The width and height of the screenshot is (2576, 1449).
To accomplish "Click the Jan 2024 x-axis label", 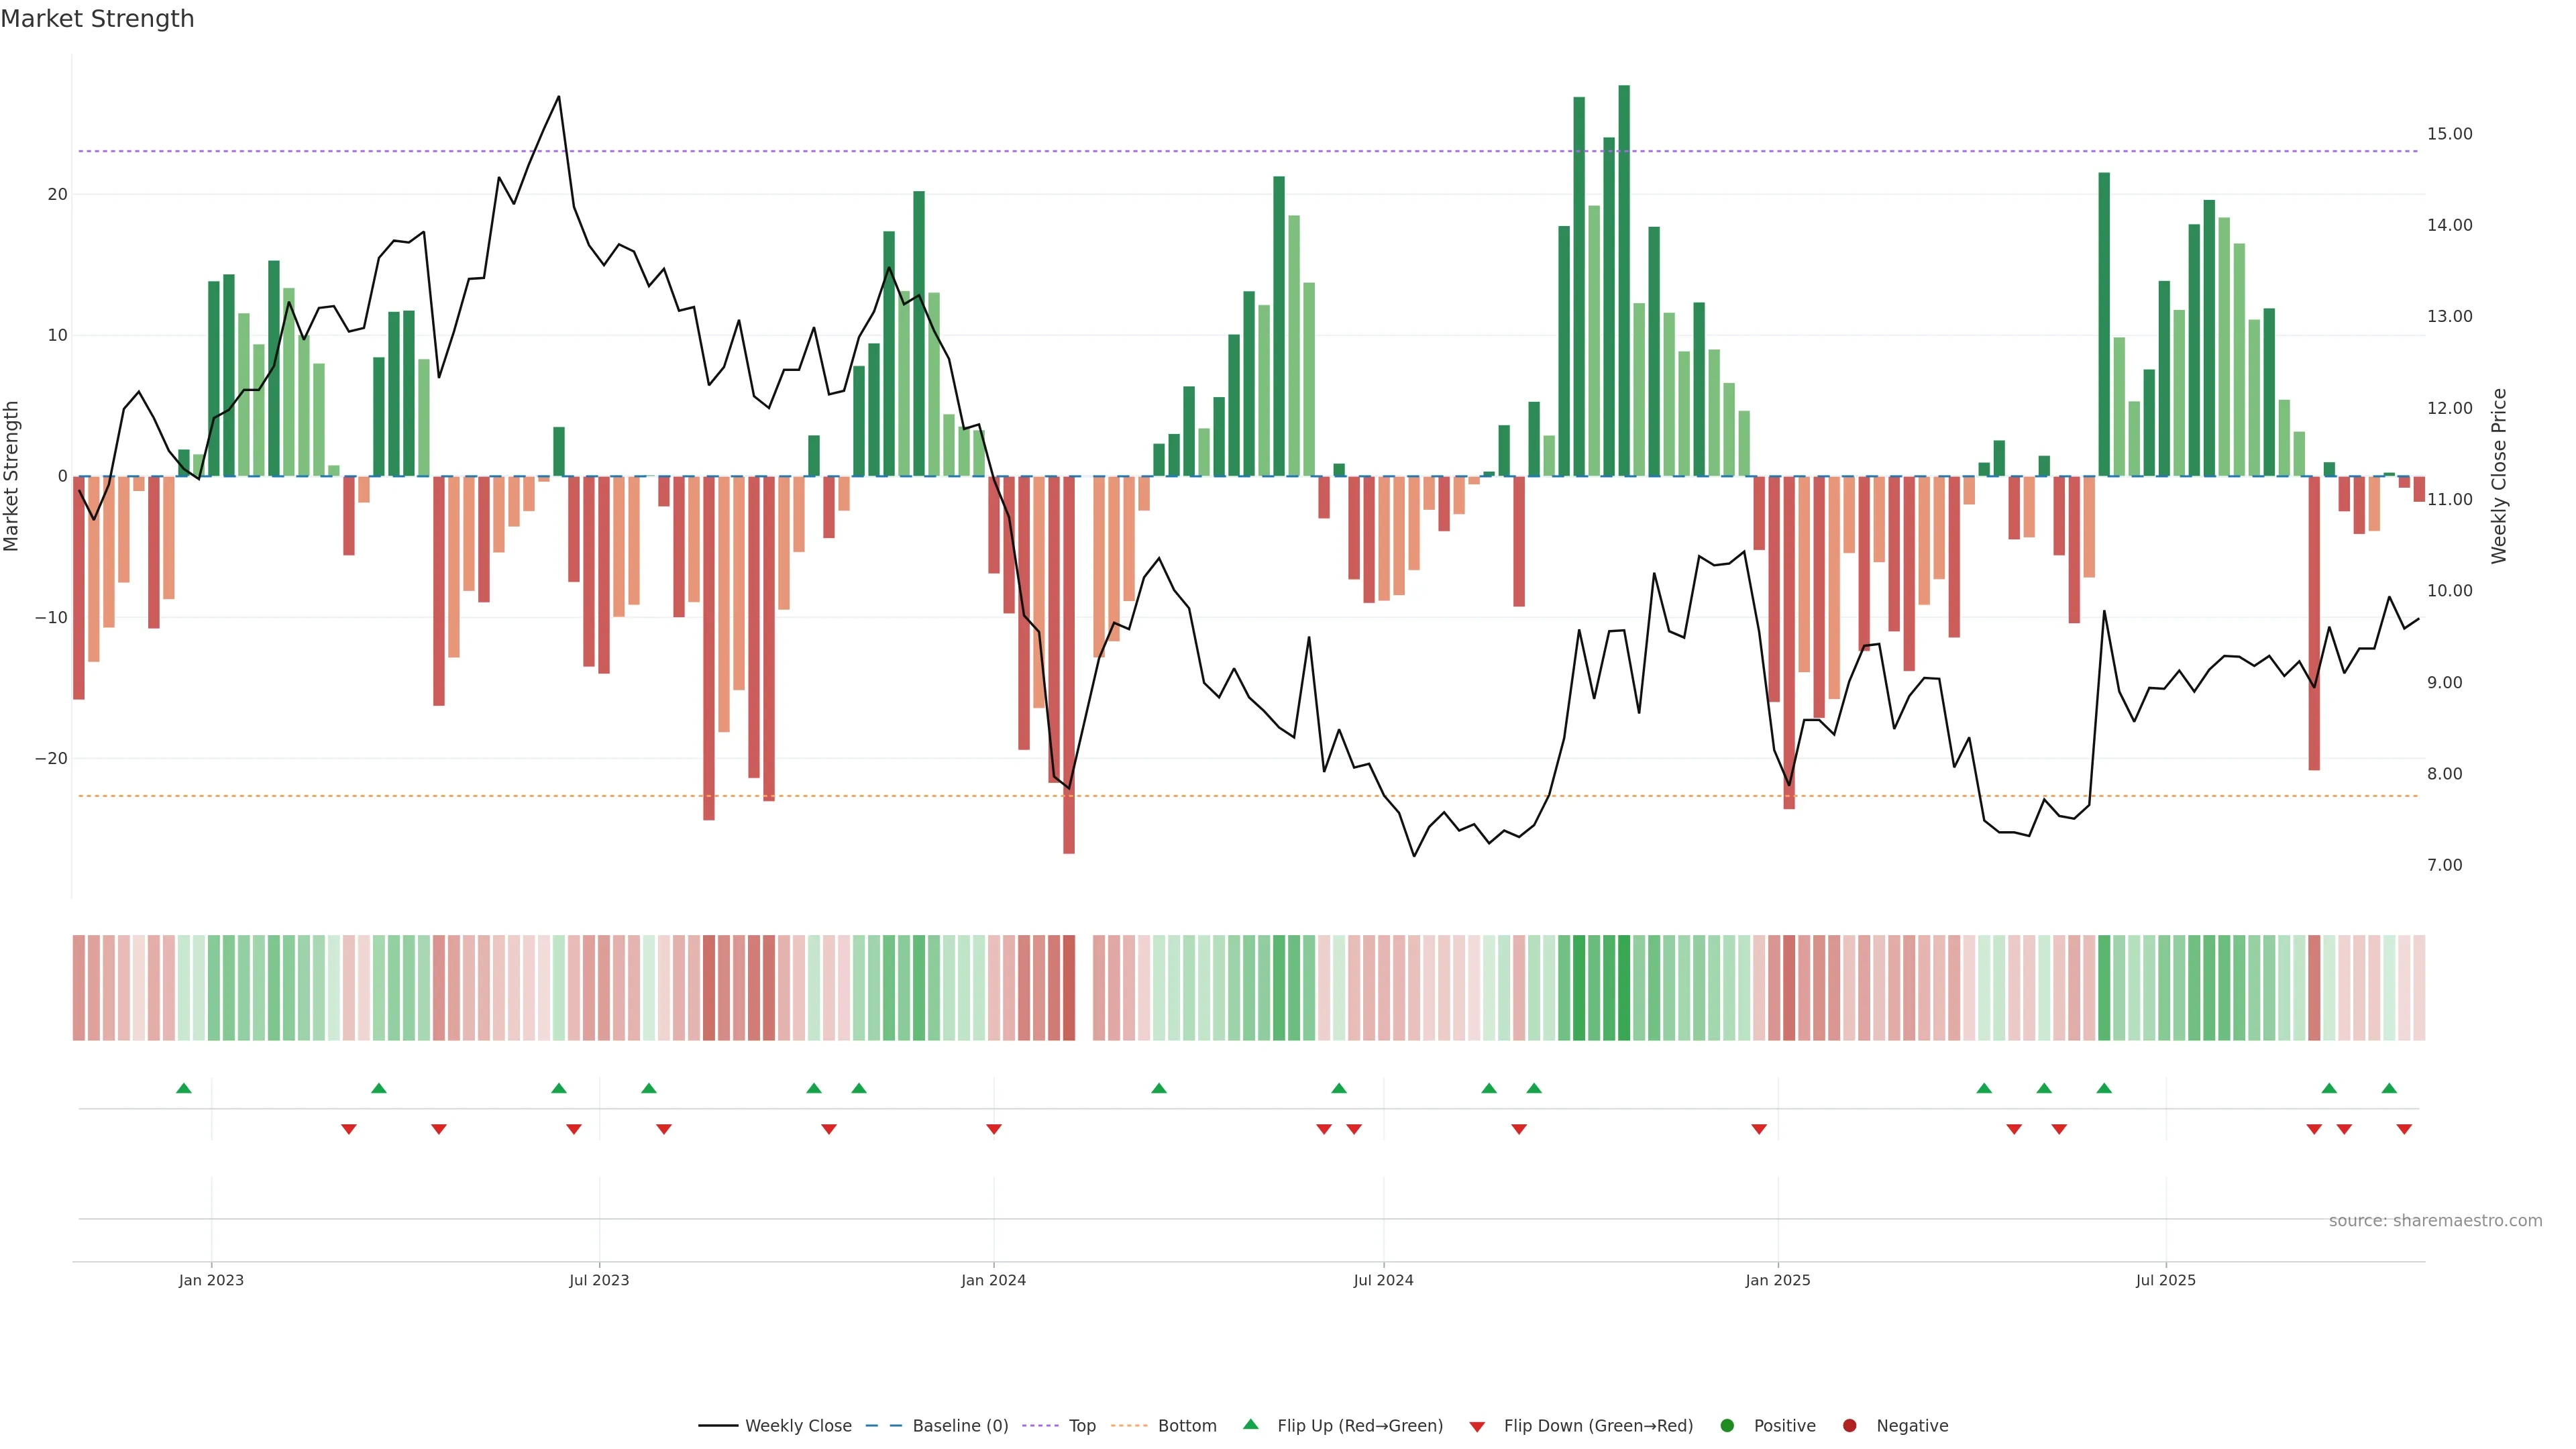I will [x=993, y=1280].
